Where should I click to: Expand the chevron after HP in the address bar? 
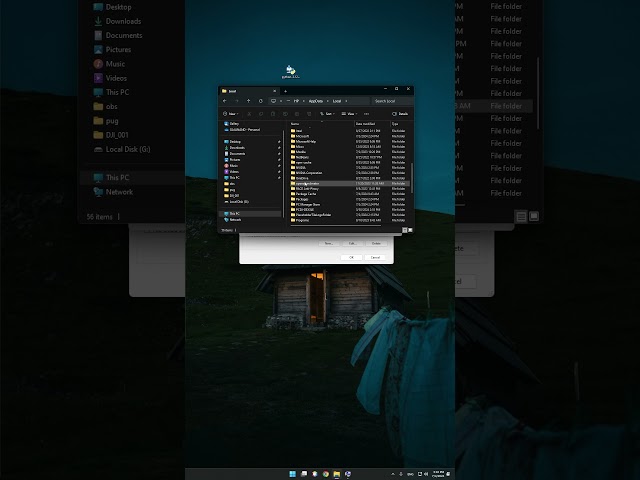[303, 101]
